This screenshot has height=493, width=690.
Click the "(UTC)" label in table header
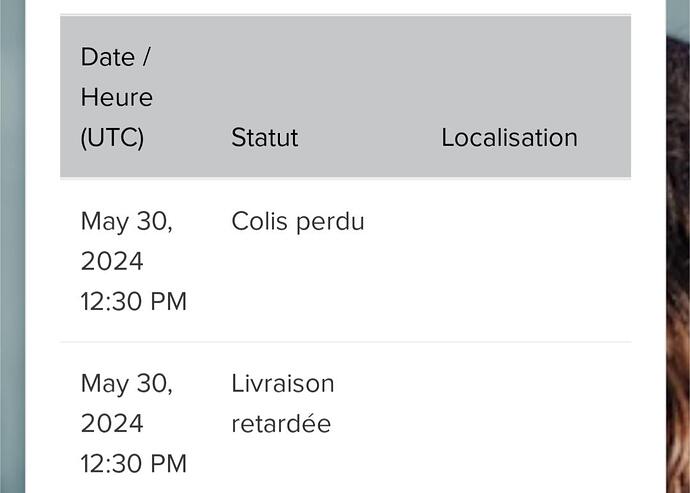[x=112, y=138]
